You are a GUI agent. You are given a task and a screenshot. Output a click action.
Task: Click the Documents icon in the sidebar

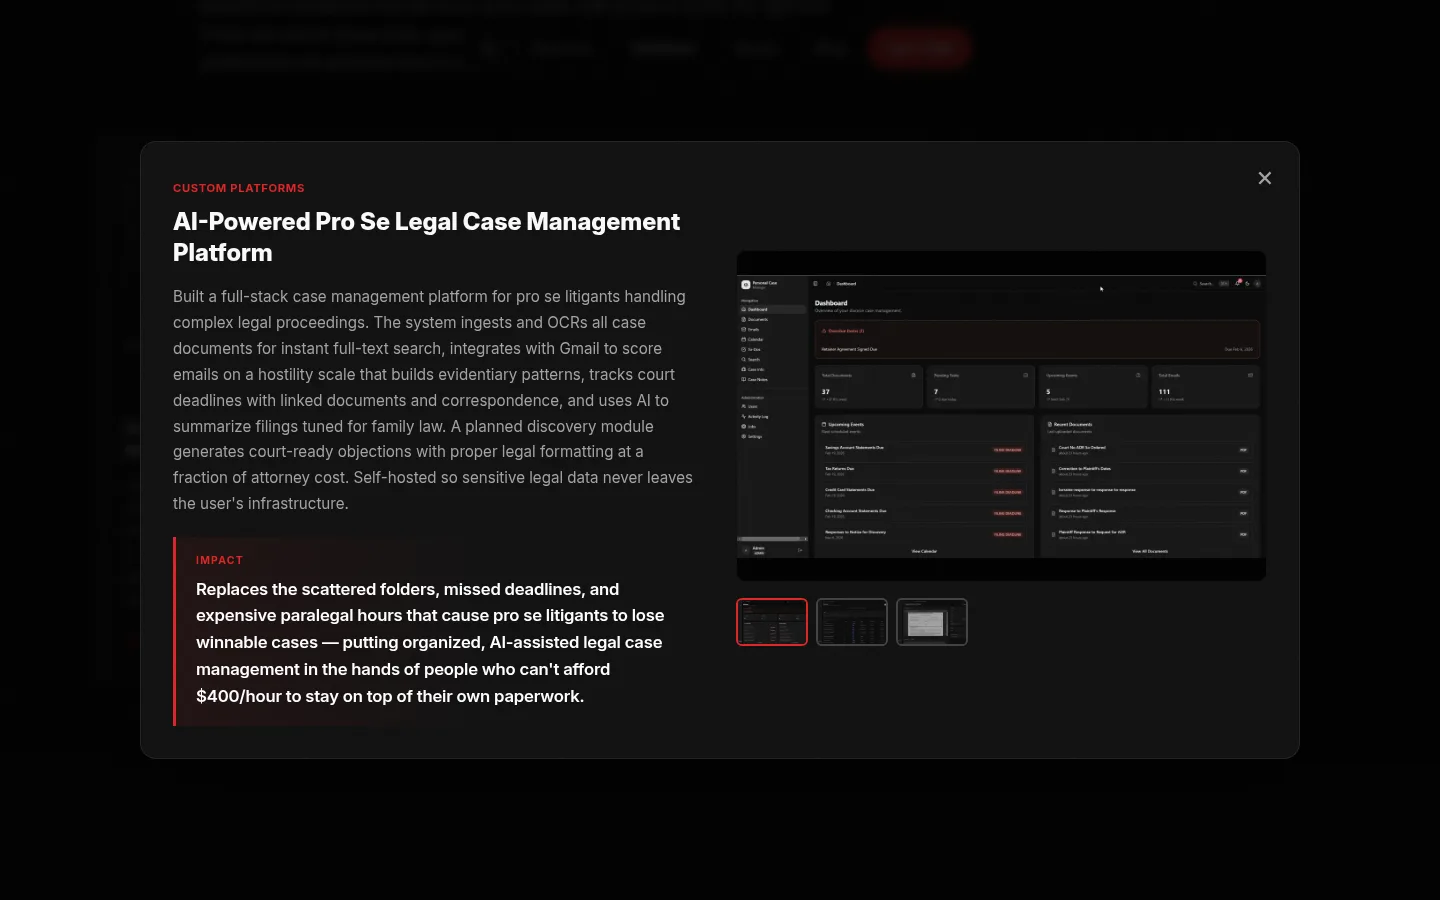coord(744,319)
